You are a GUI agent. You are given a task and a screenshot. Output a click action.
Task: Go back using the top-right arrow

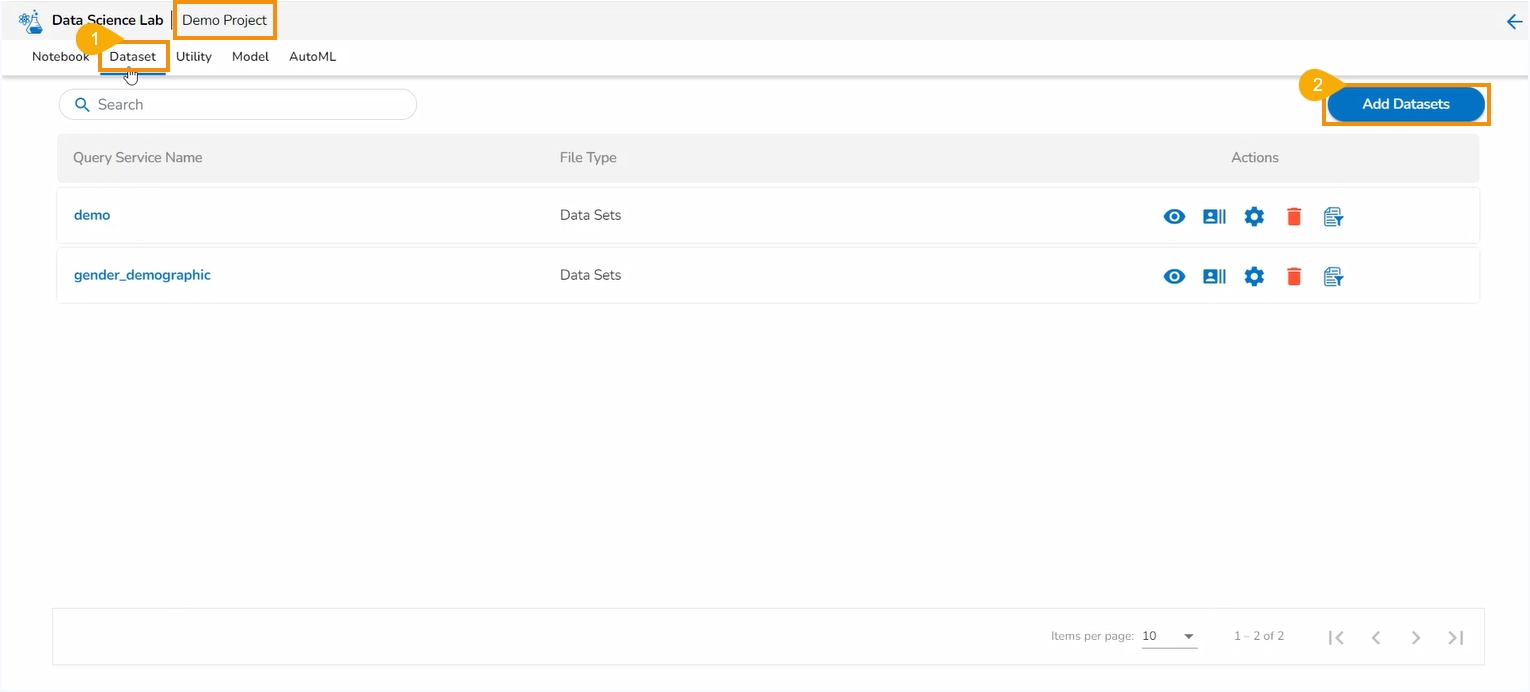tap(1514, 21)
